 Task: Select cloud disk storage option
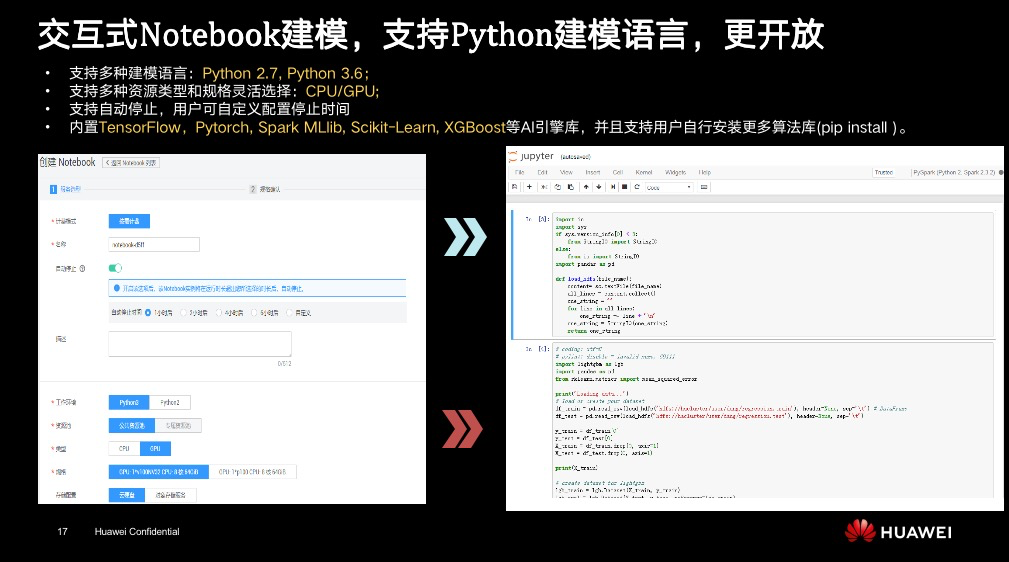127,495
